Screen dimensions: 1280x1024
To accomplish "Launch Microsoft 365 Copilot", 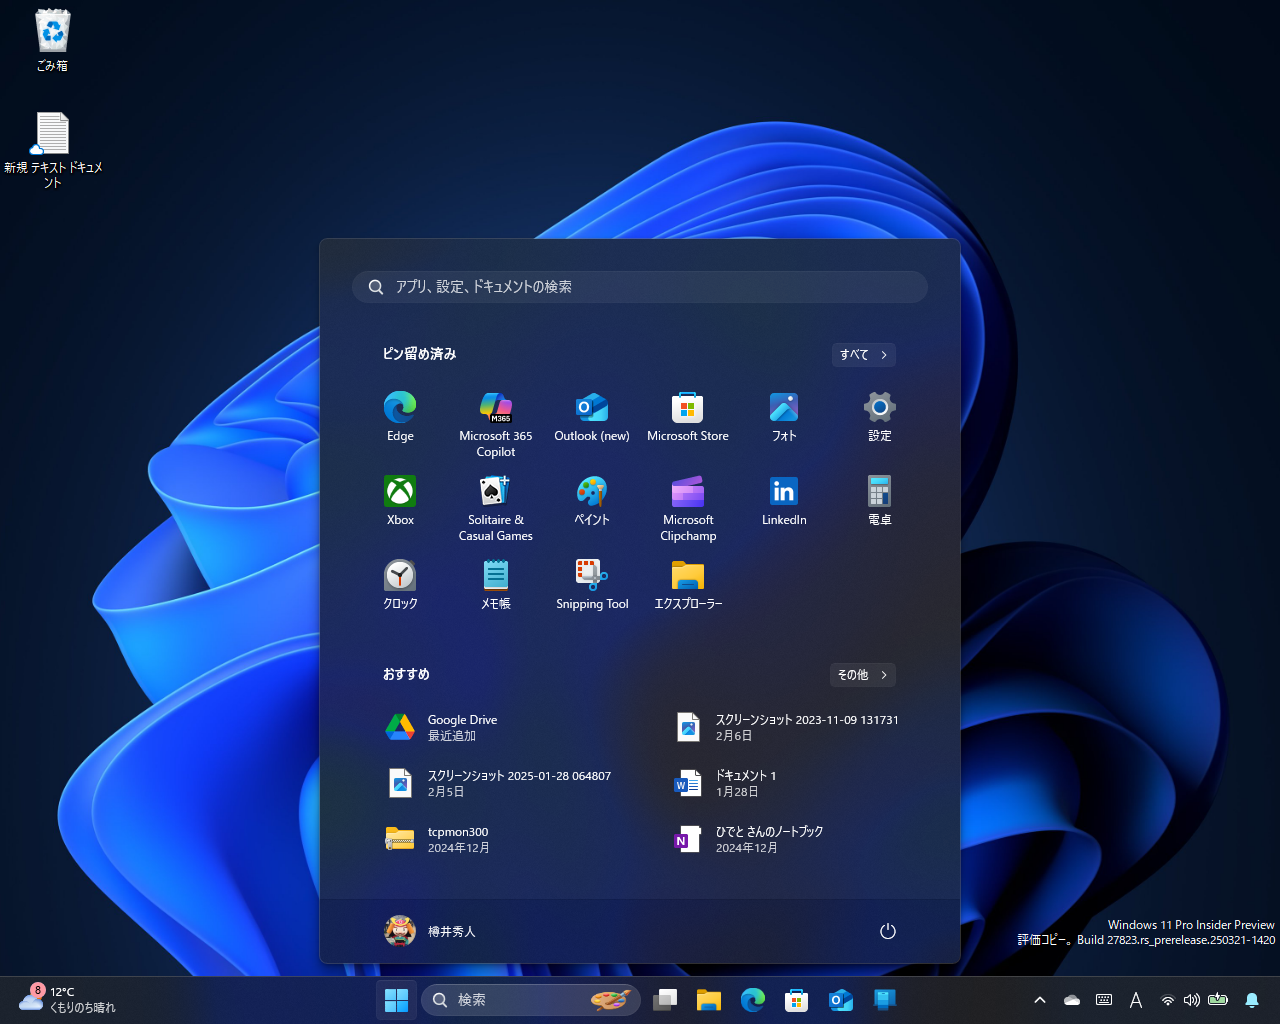I will (x=496, y=424).
